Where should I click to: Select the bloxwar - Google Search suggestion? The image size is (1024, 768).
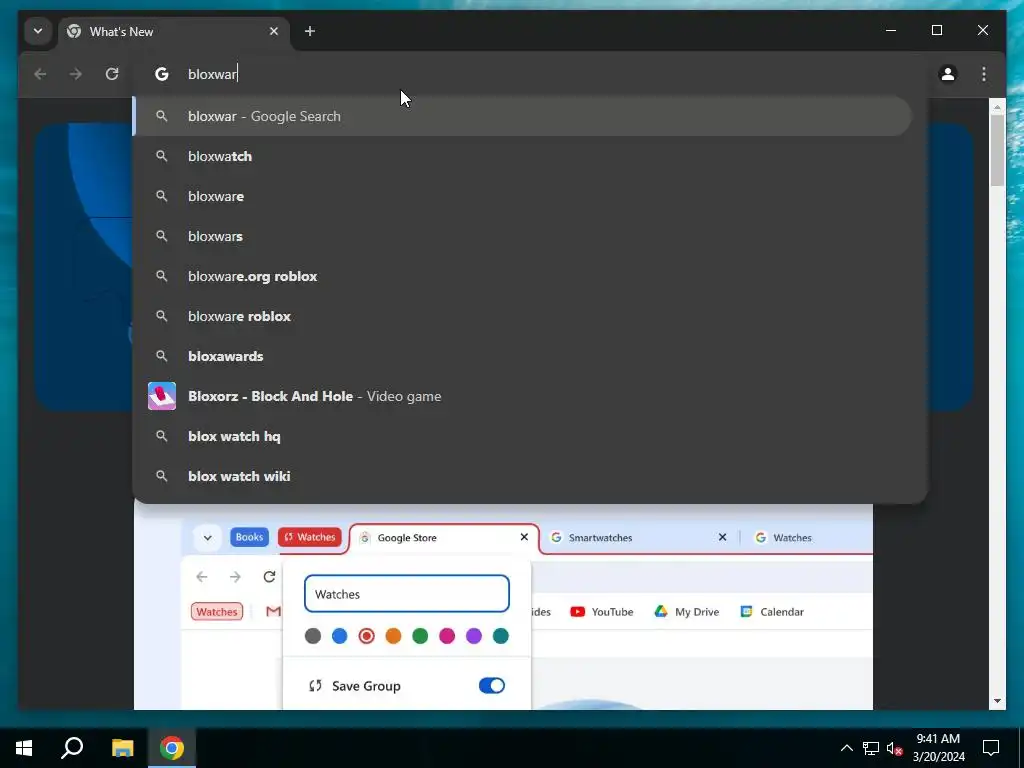click(x=522, y=116)
